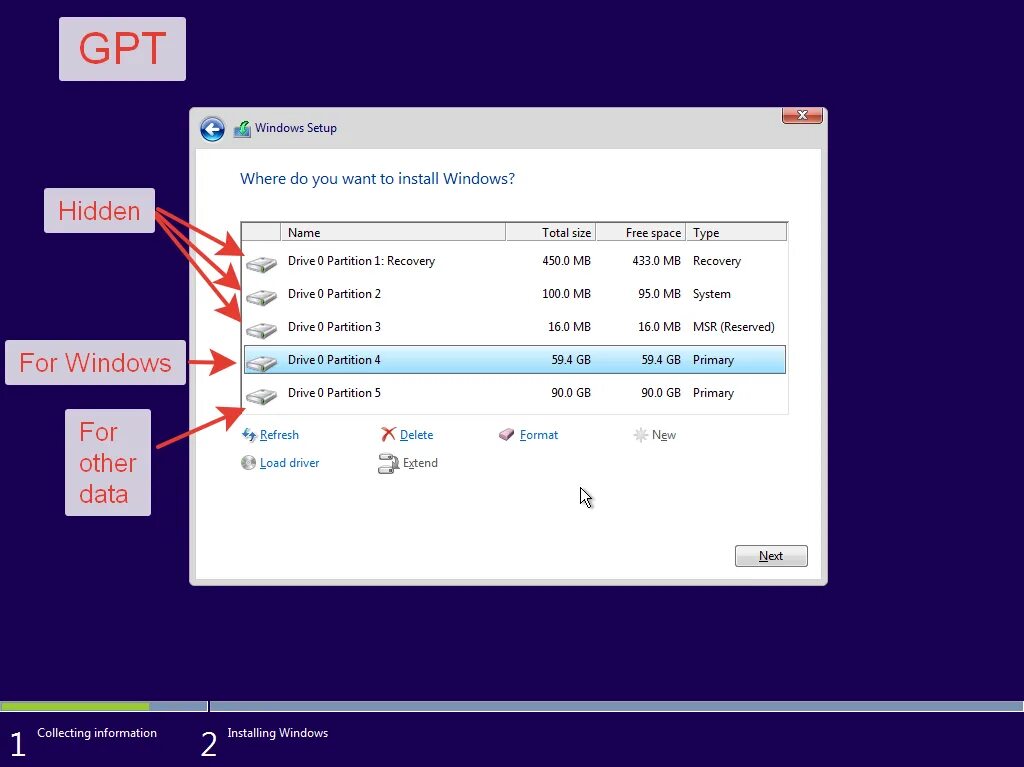Select Drive 0 Partition 1: Recovery
1024x767 pixels.
click(515, 261)
